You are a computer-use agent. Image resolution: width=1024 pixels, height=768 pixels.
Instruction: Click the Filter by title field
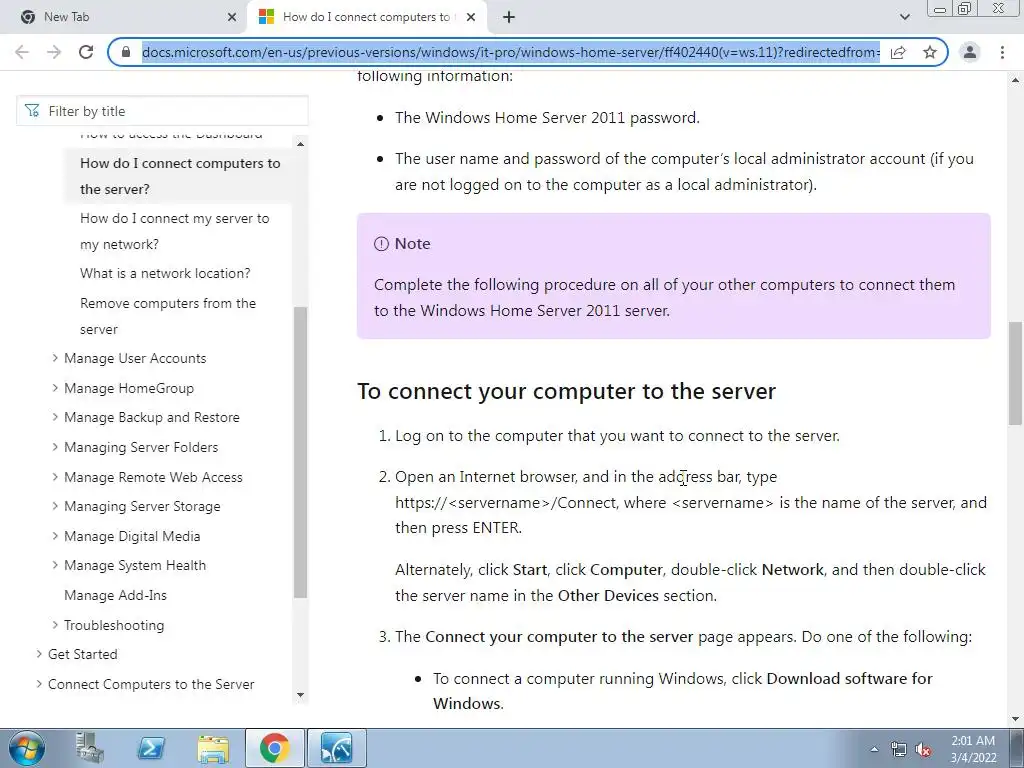(x=162, y=111)
